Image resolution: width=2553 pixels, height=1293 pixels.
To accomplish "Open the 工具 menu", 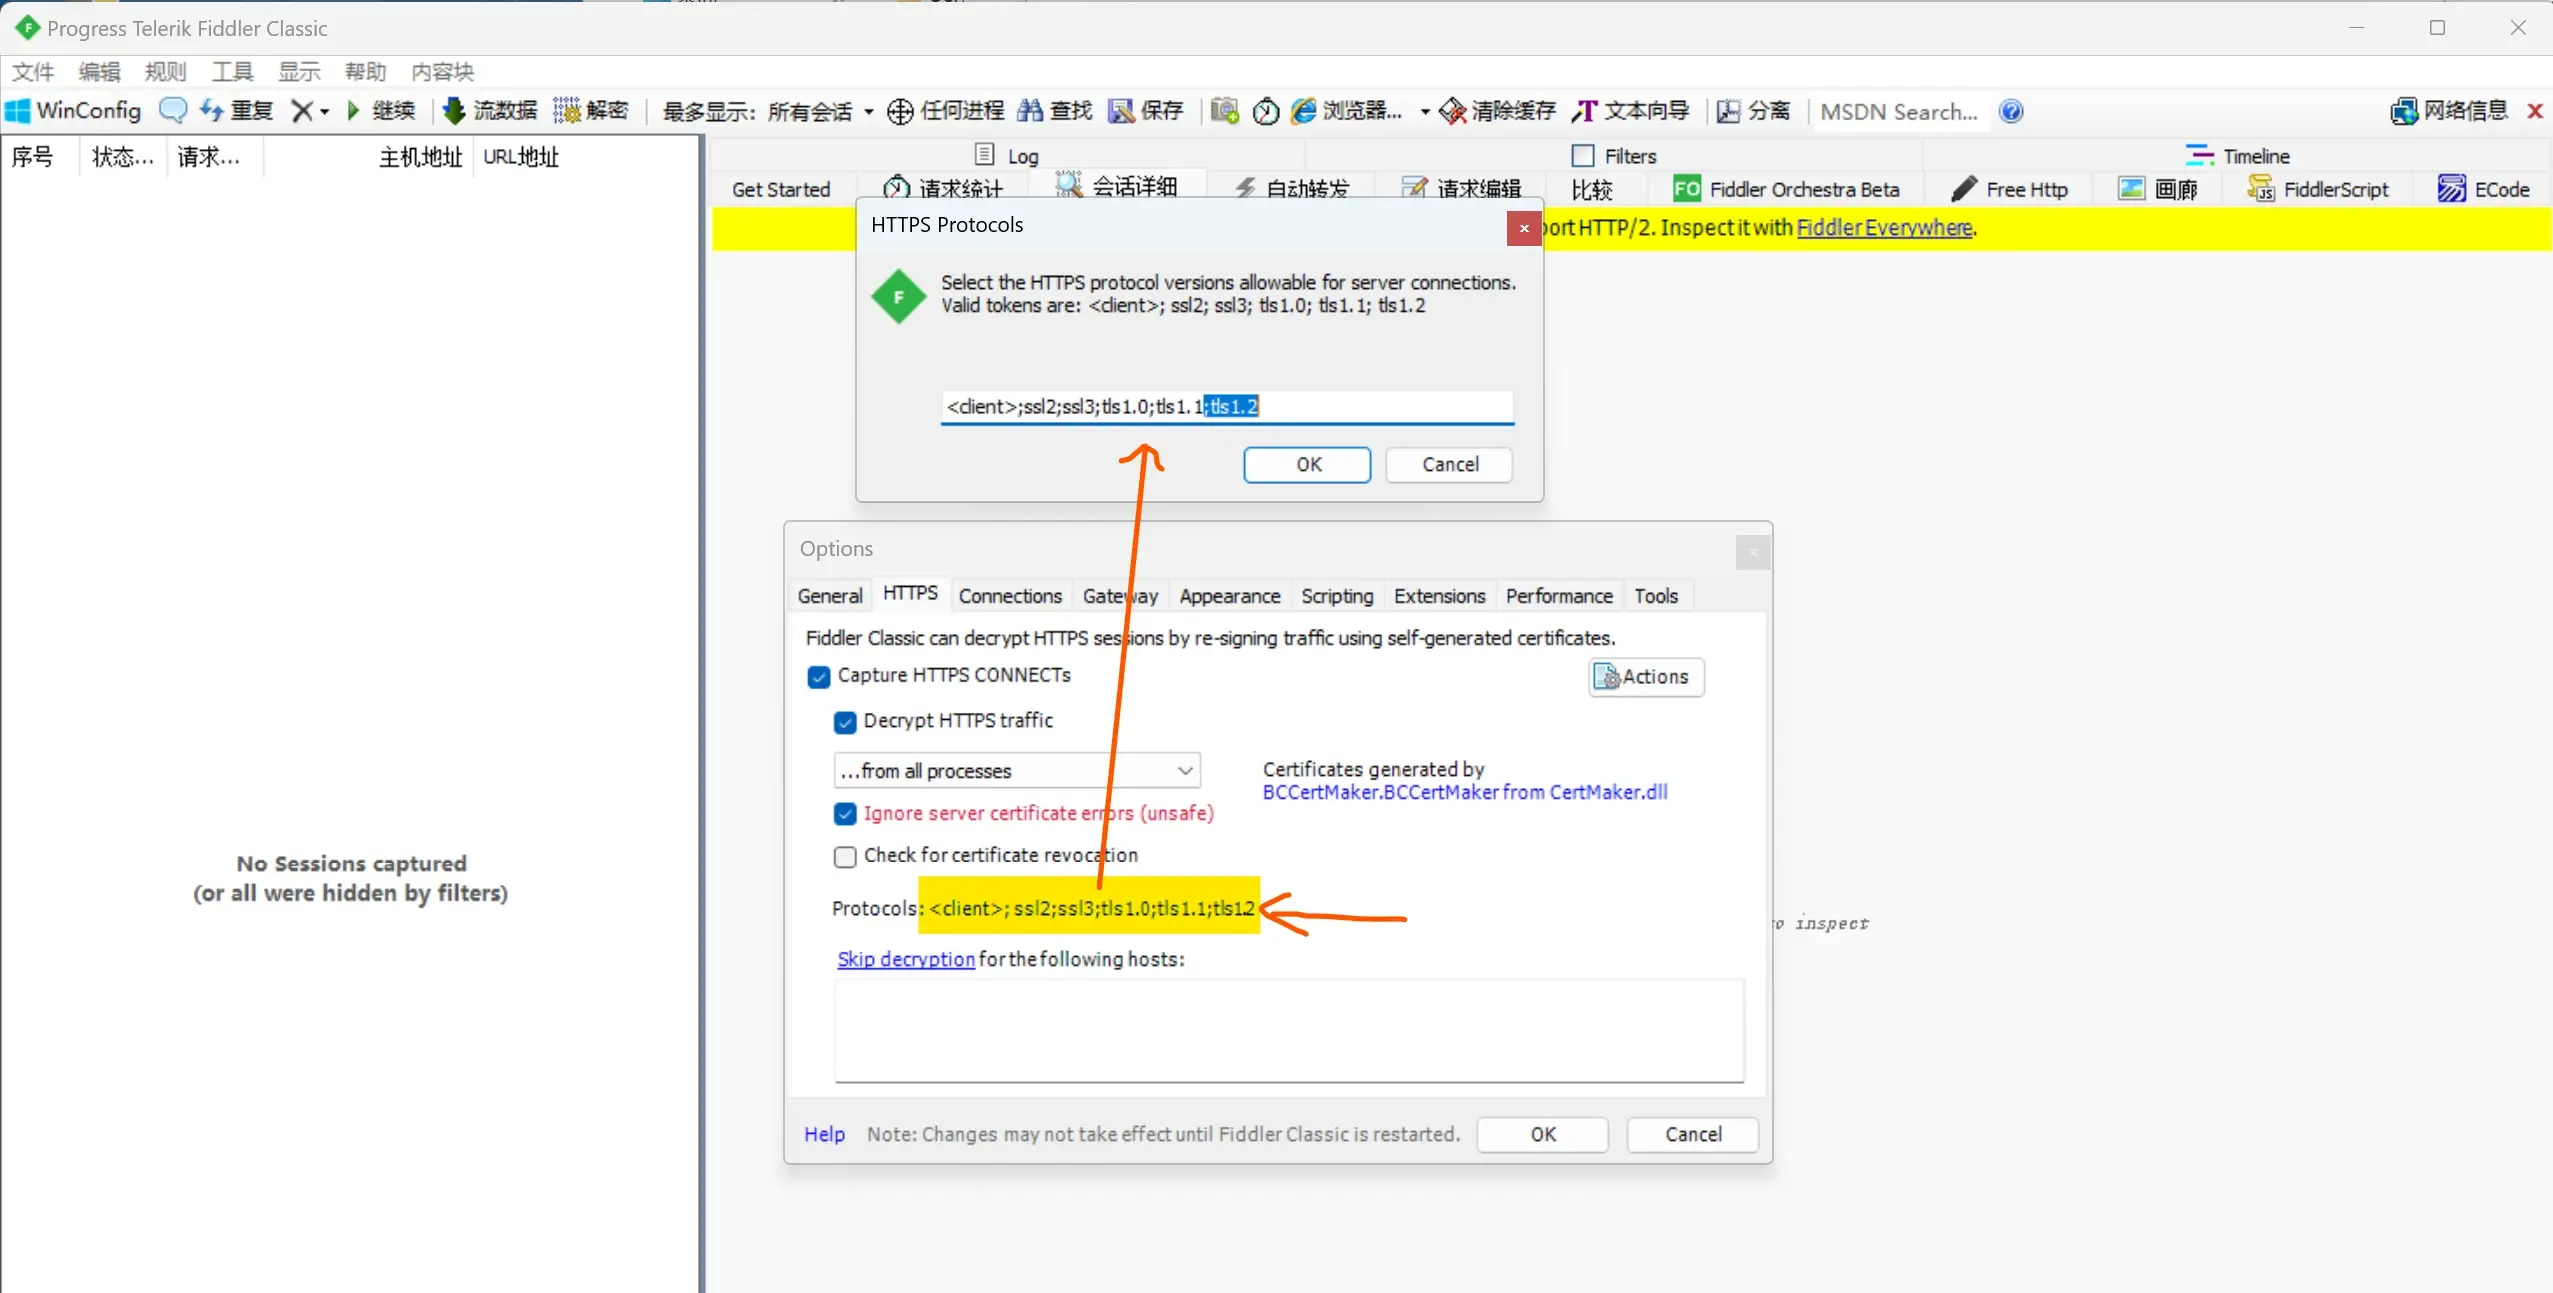I will (x=231, y=70).
